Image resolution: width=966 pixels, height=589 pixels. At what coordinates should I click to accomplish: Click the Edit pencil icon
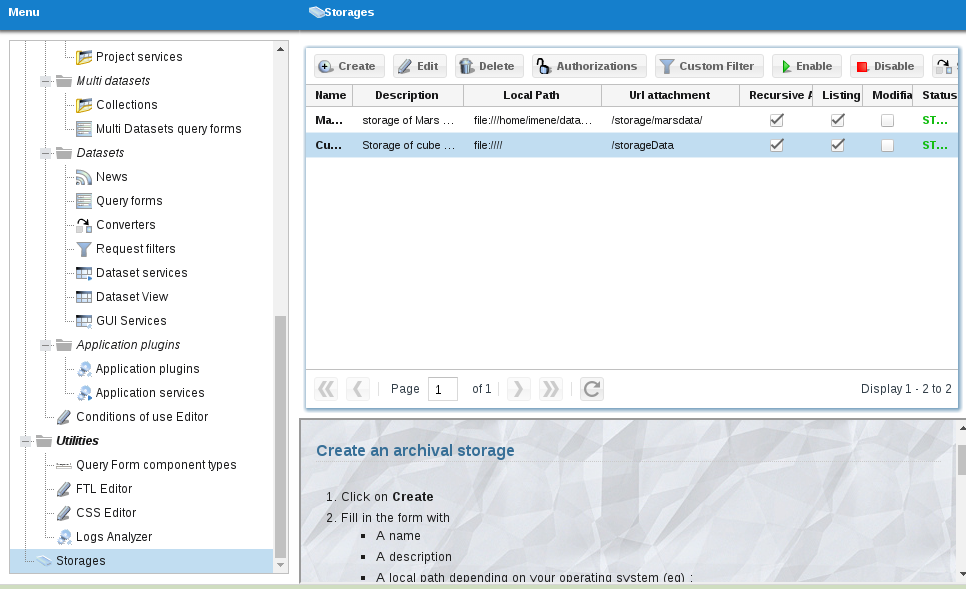[x=405, y=67]
